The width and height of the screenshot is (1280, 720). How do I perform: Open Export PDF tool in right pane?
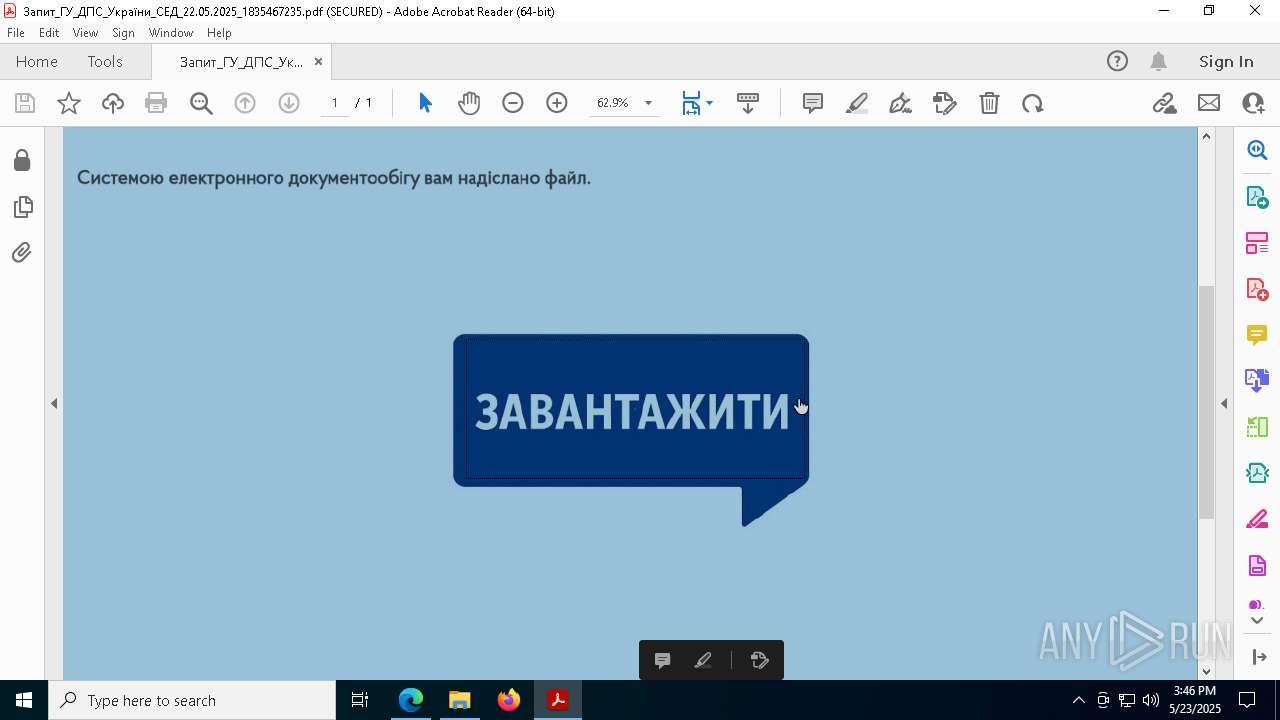point(1257,196)
